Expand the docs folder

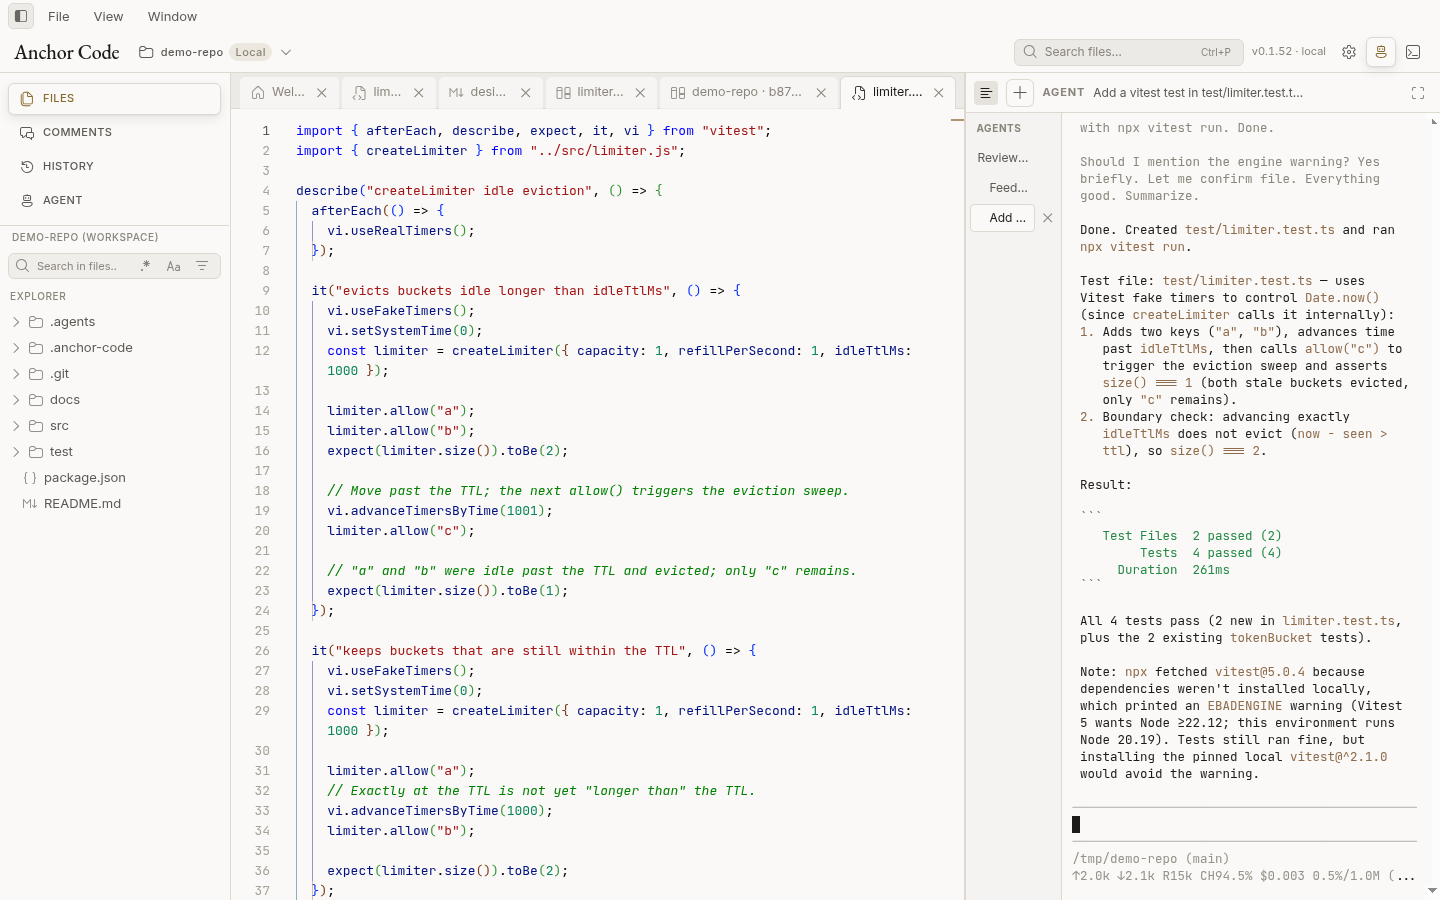tap(16, 400)
